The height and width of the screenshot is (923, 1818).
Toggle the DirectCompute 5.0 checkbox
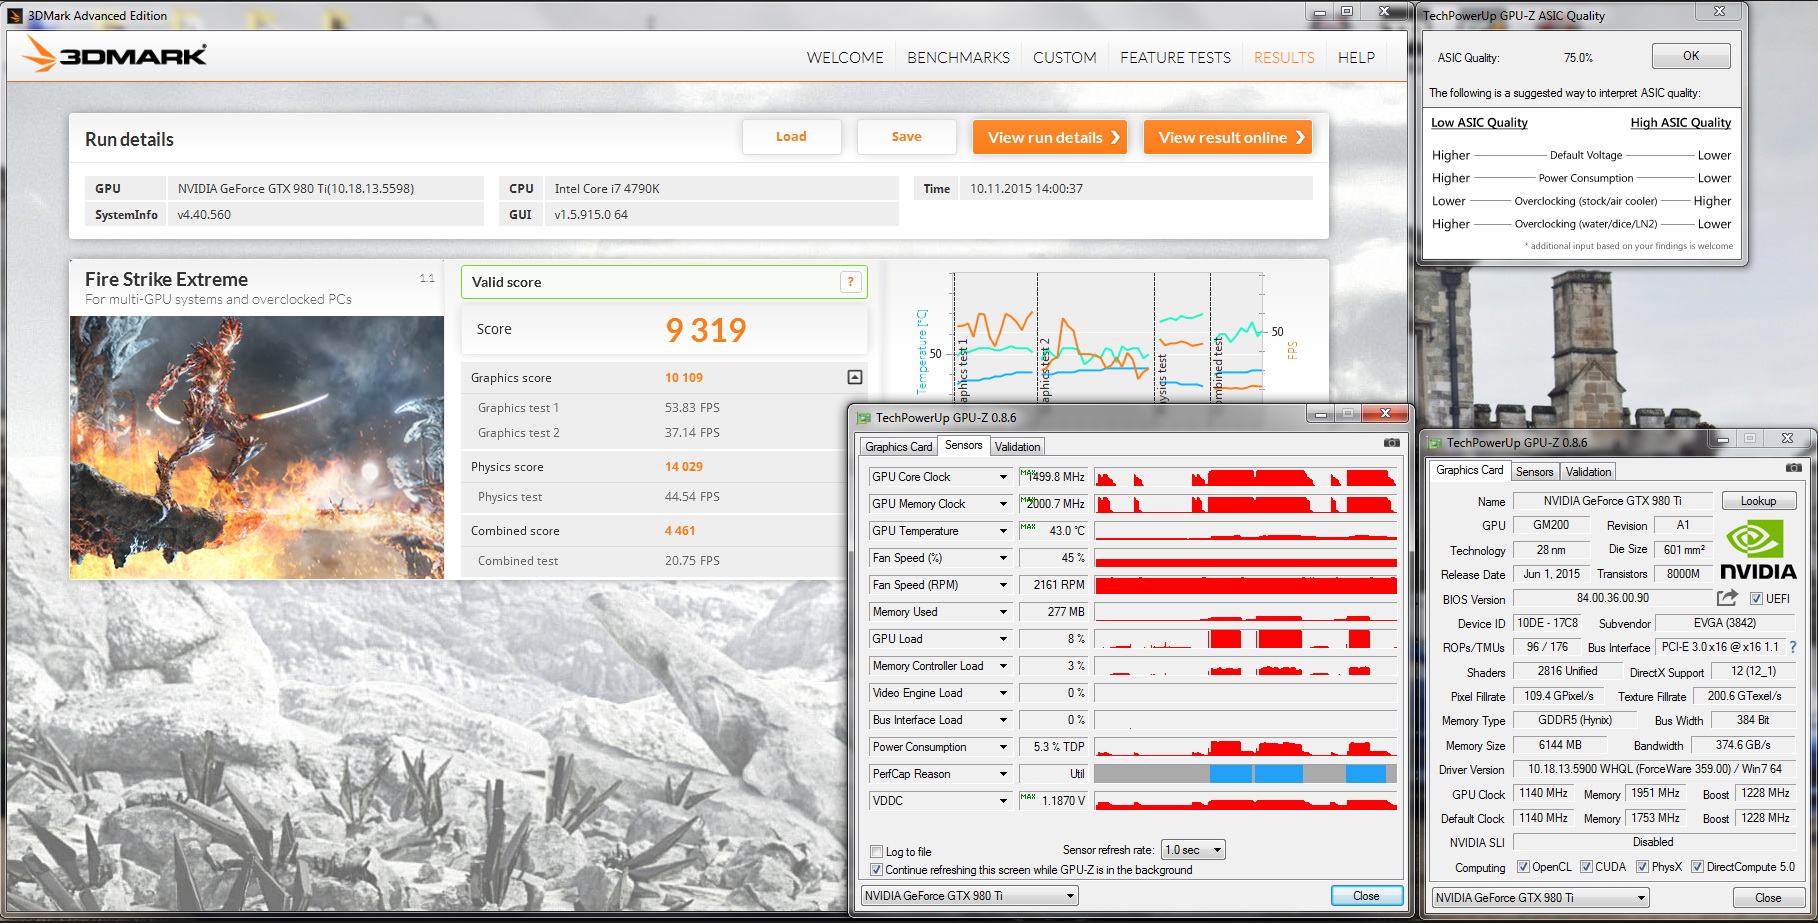point(1697,867)
